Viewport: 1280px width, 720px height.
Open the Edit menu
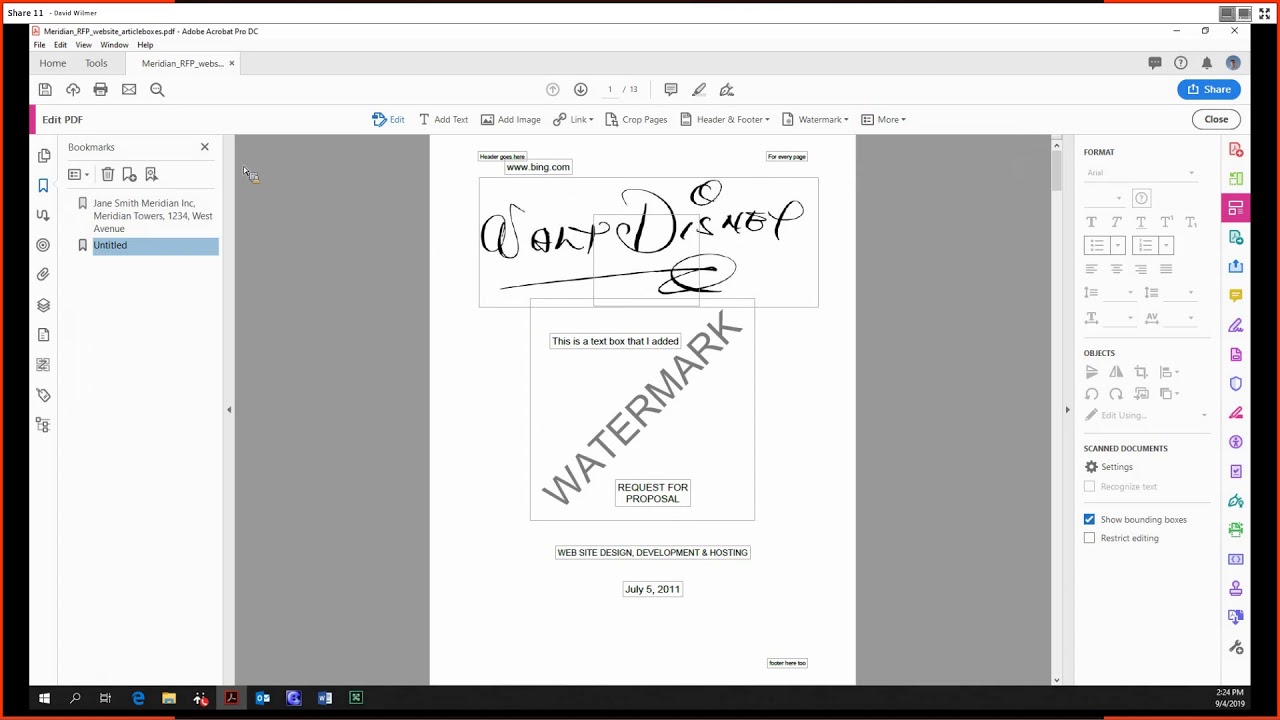coord(60,45)
